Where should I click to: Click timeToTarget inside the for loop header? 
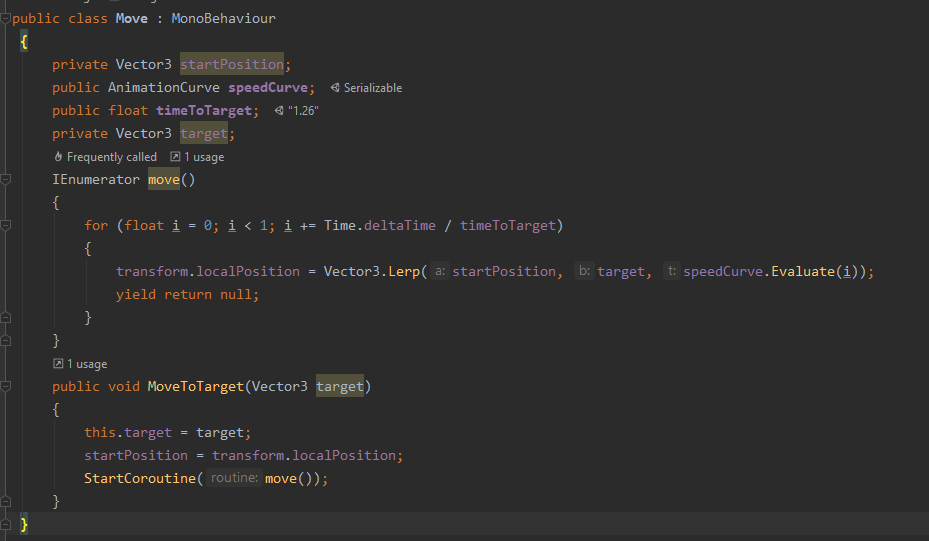[508, 226]
